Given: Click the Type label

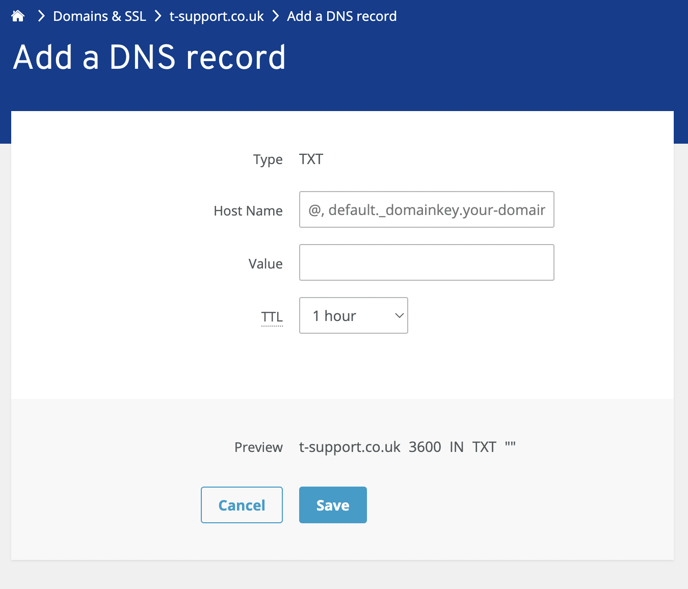Looking at the screenshot, I should [x=268, y=159].
